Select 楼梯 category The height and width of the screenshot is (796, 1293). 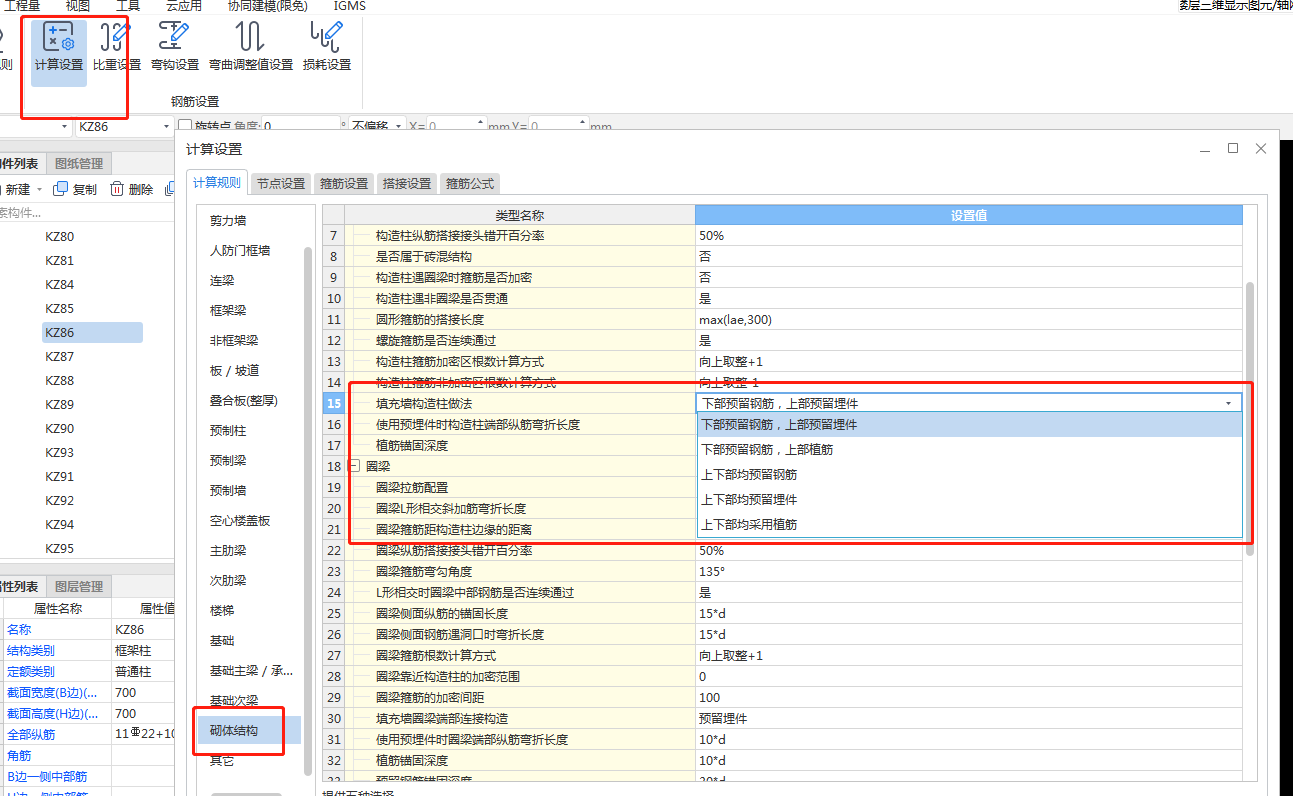click(x=221, y=611)
